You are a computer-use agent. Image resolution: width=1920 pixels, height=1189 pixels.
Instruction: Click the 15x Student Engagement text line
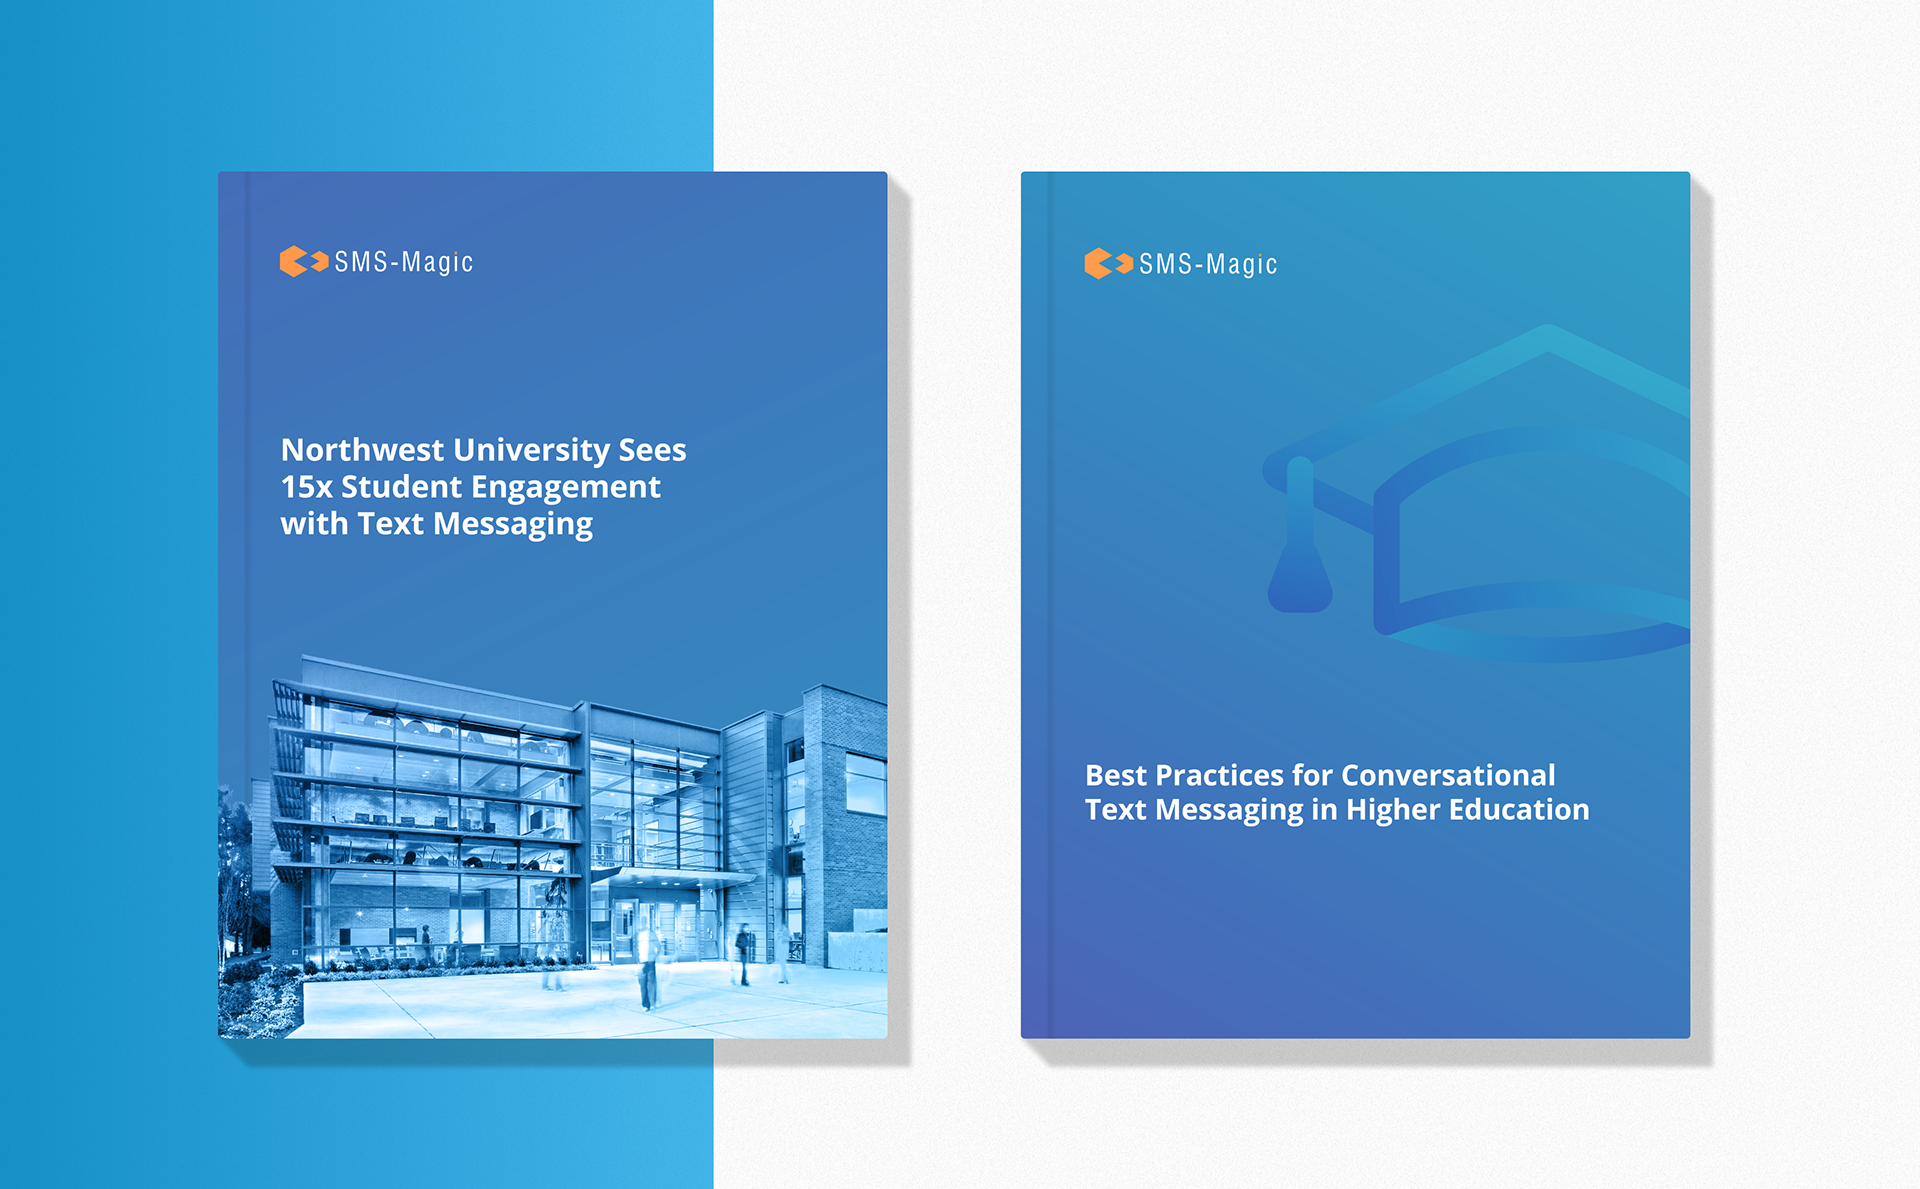470,487
